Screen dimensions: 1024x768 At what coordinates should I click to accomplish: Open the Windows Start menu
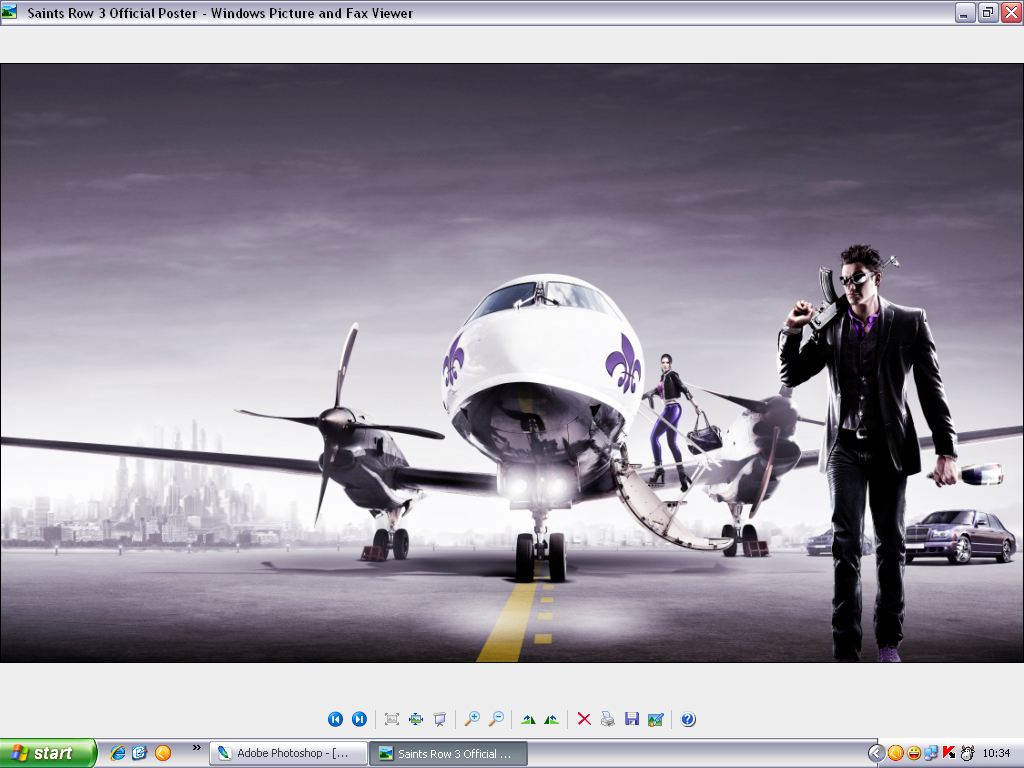[x=48, y=753]
